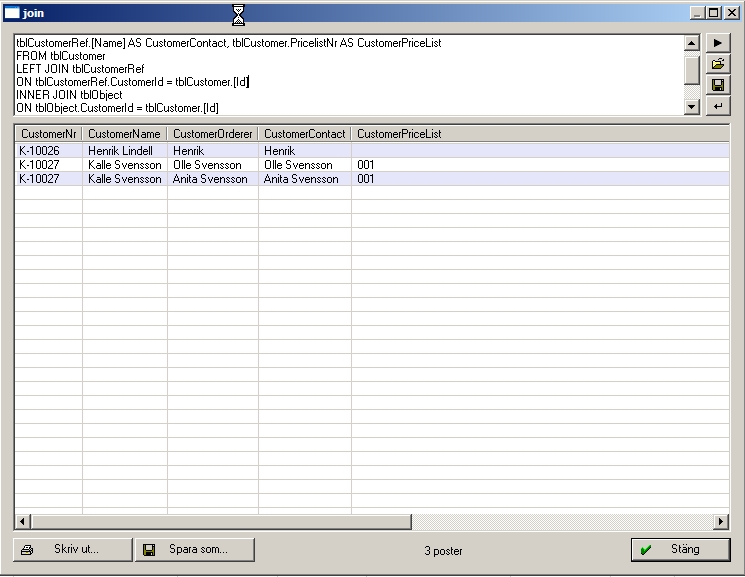Click Henrik in CustomerOrderer column
This screenshot has width=745, height=577.
pos(212,151)
